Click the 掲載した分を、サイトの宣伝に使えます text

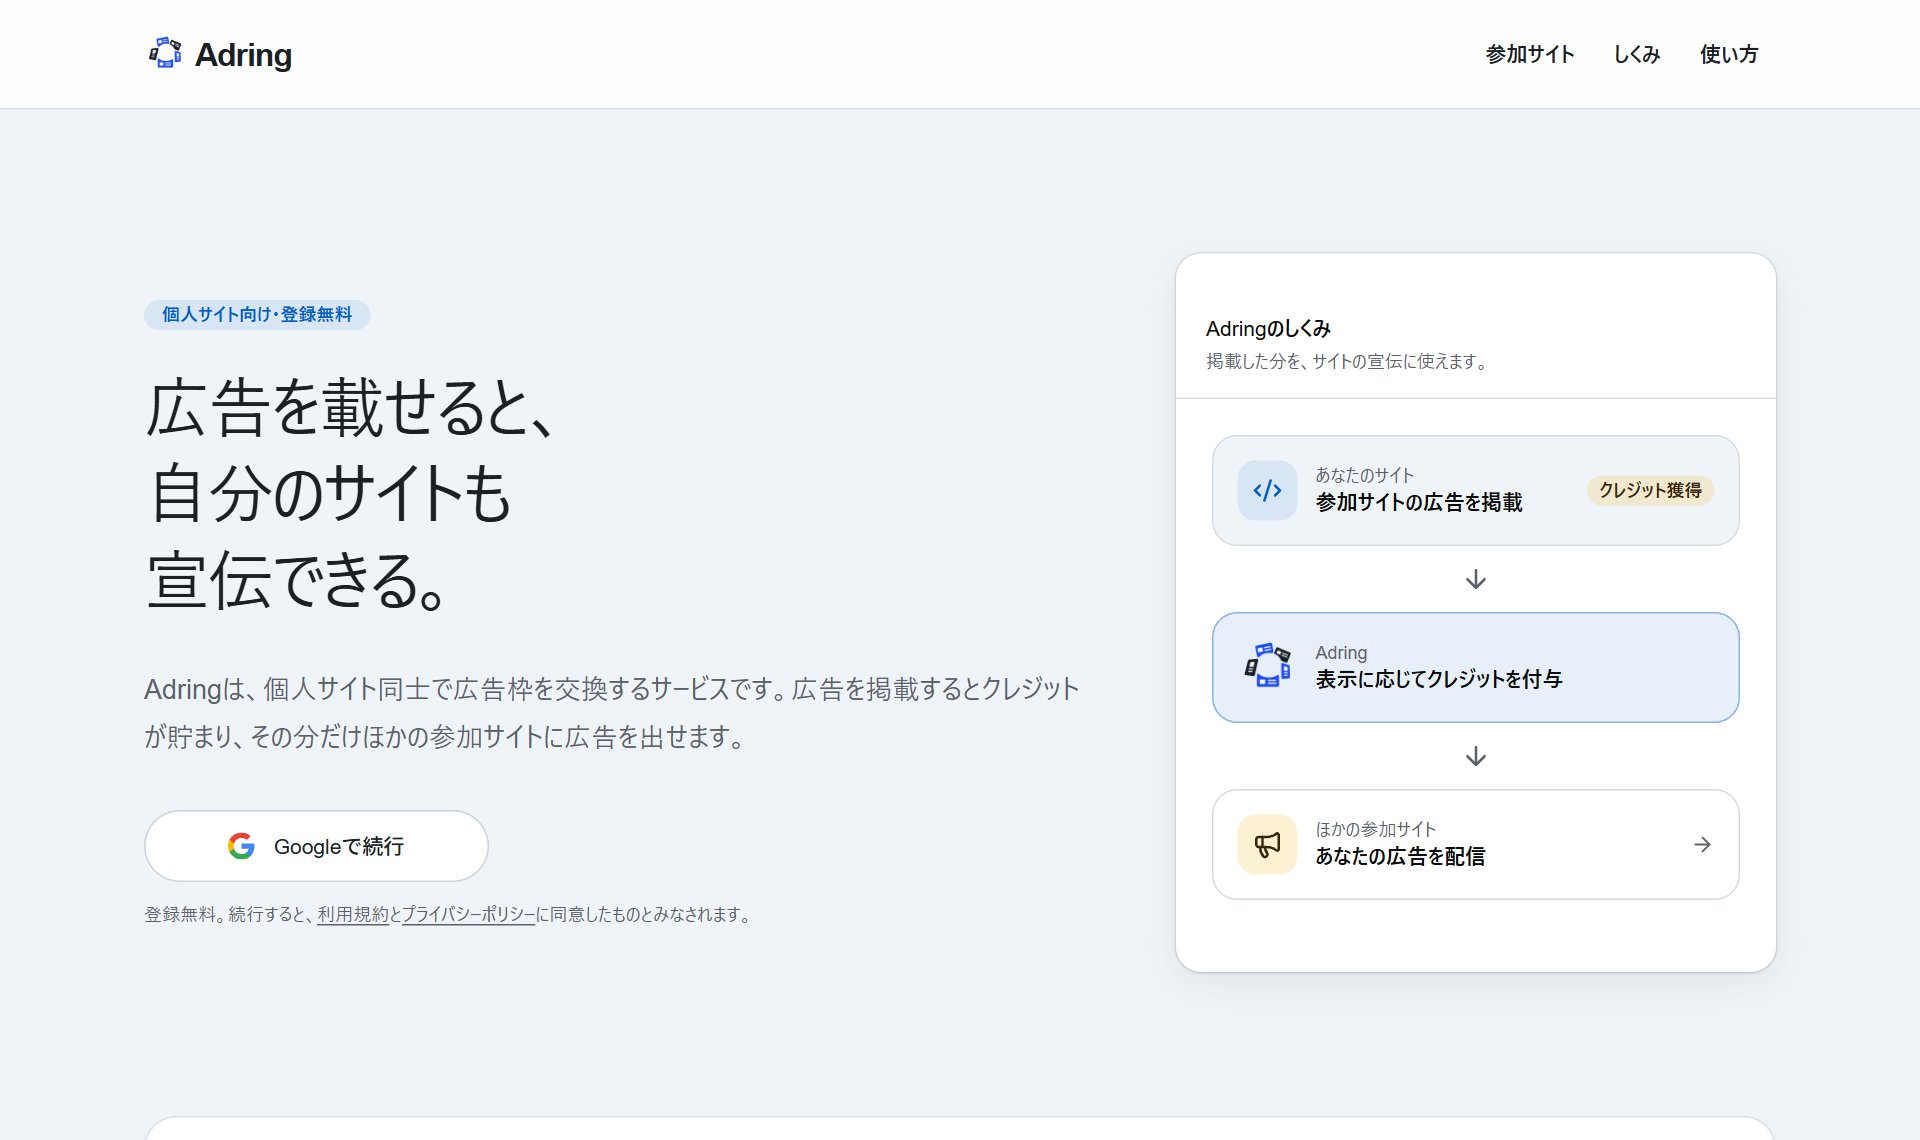(x=1347, y=361)
